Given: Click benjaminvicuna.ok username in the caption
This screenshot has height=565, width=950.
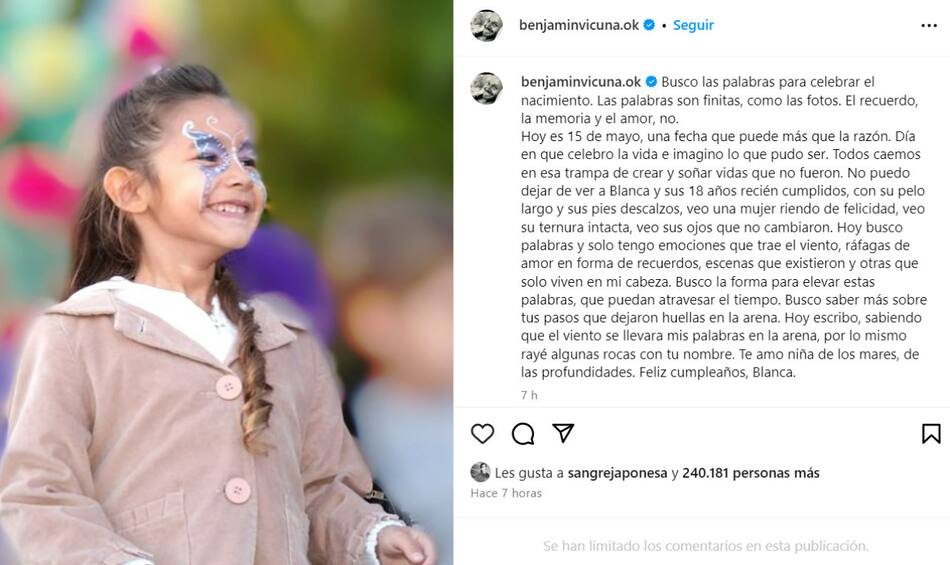Looking at the screenshot, I should click(581, 82).
